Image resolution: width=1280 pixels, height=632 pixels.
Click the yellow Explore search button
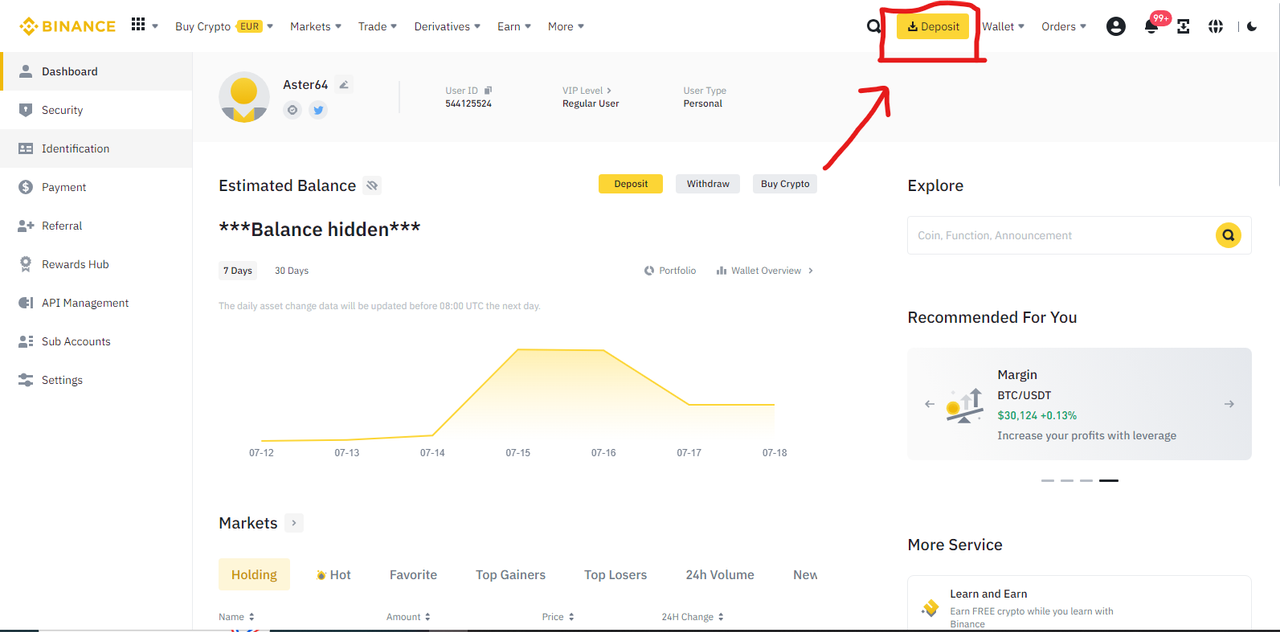(1228, 236)
